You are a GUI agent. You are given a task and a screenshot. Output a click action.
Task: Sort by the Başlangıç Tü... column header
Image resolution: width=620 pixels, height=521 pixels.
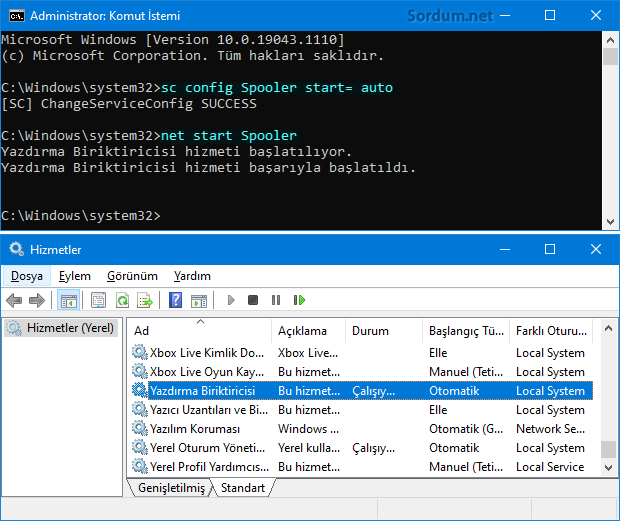pos(466,331)
